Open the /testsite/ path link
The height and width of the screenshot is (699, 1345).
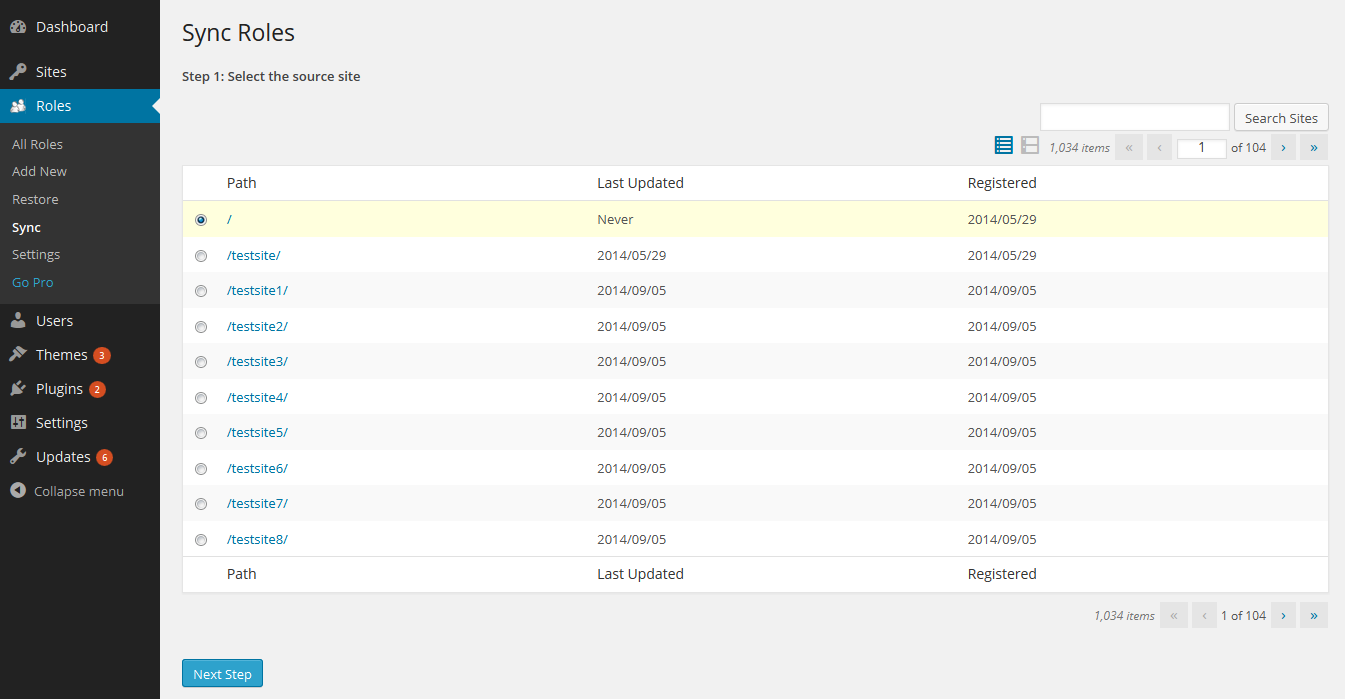point(254,255)
